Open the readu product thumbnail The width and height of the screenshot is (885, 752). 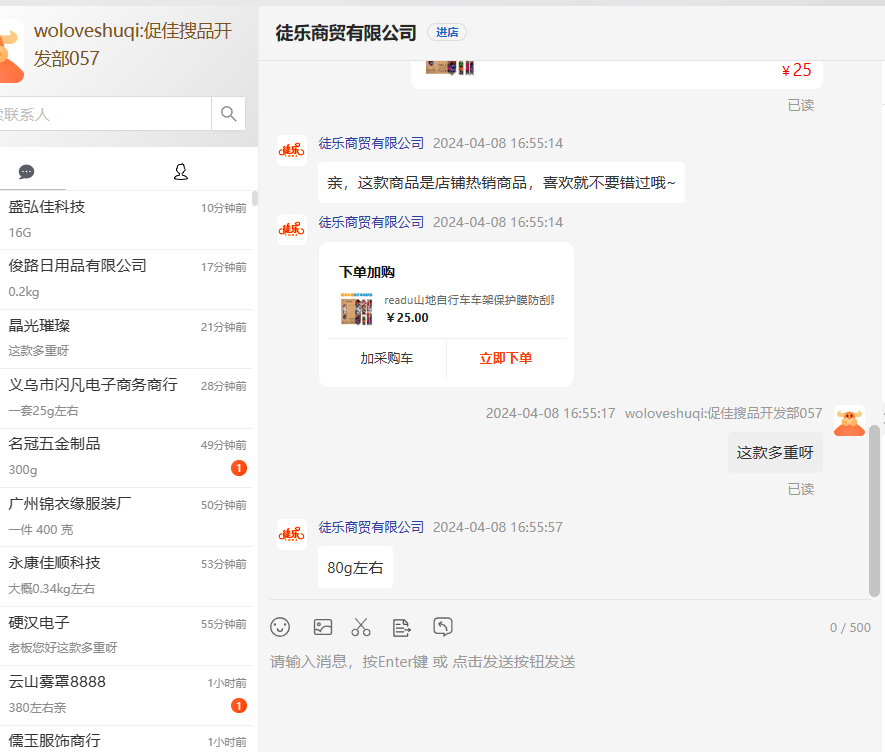pos(357,309)
